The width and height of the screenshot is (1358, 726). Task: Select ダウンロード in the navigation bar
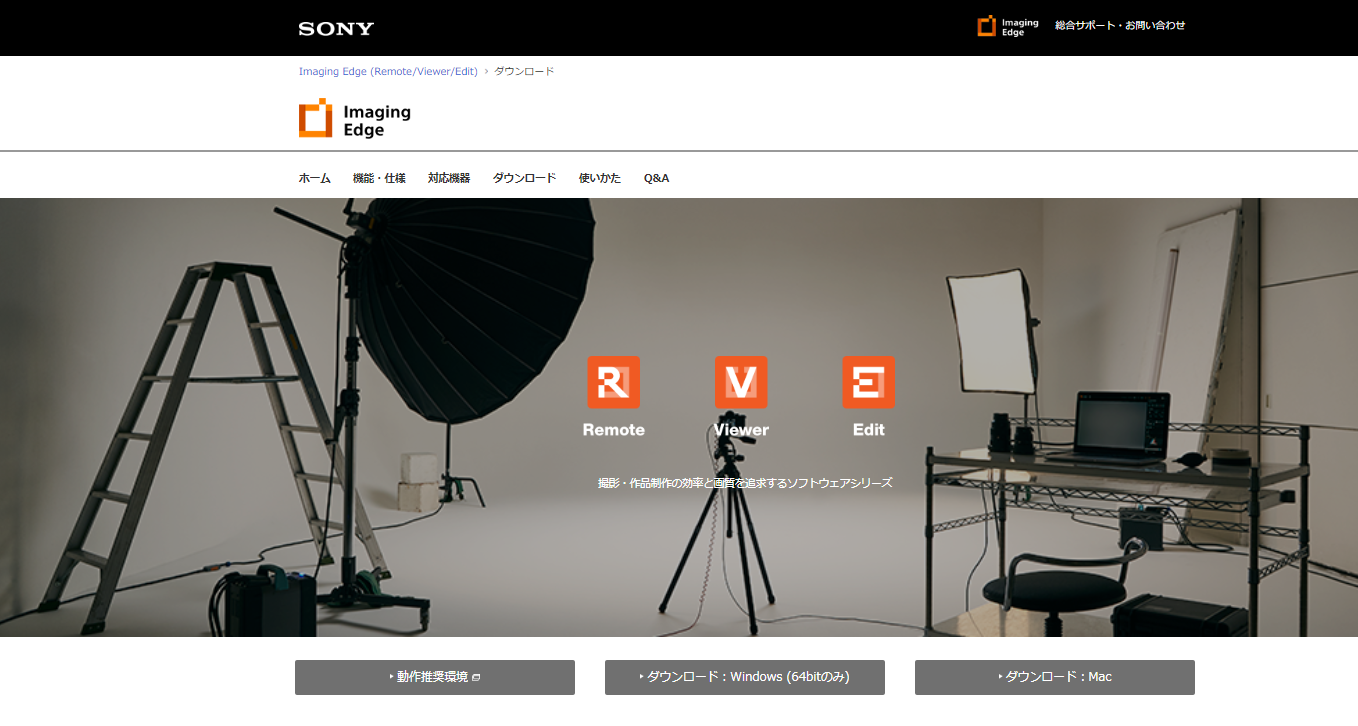(x=524, y=178)
